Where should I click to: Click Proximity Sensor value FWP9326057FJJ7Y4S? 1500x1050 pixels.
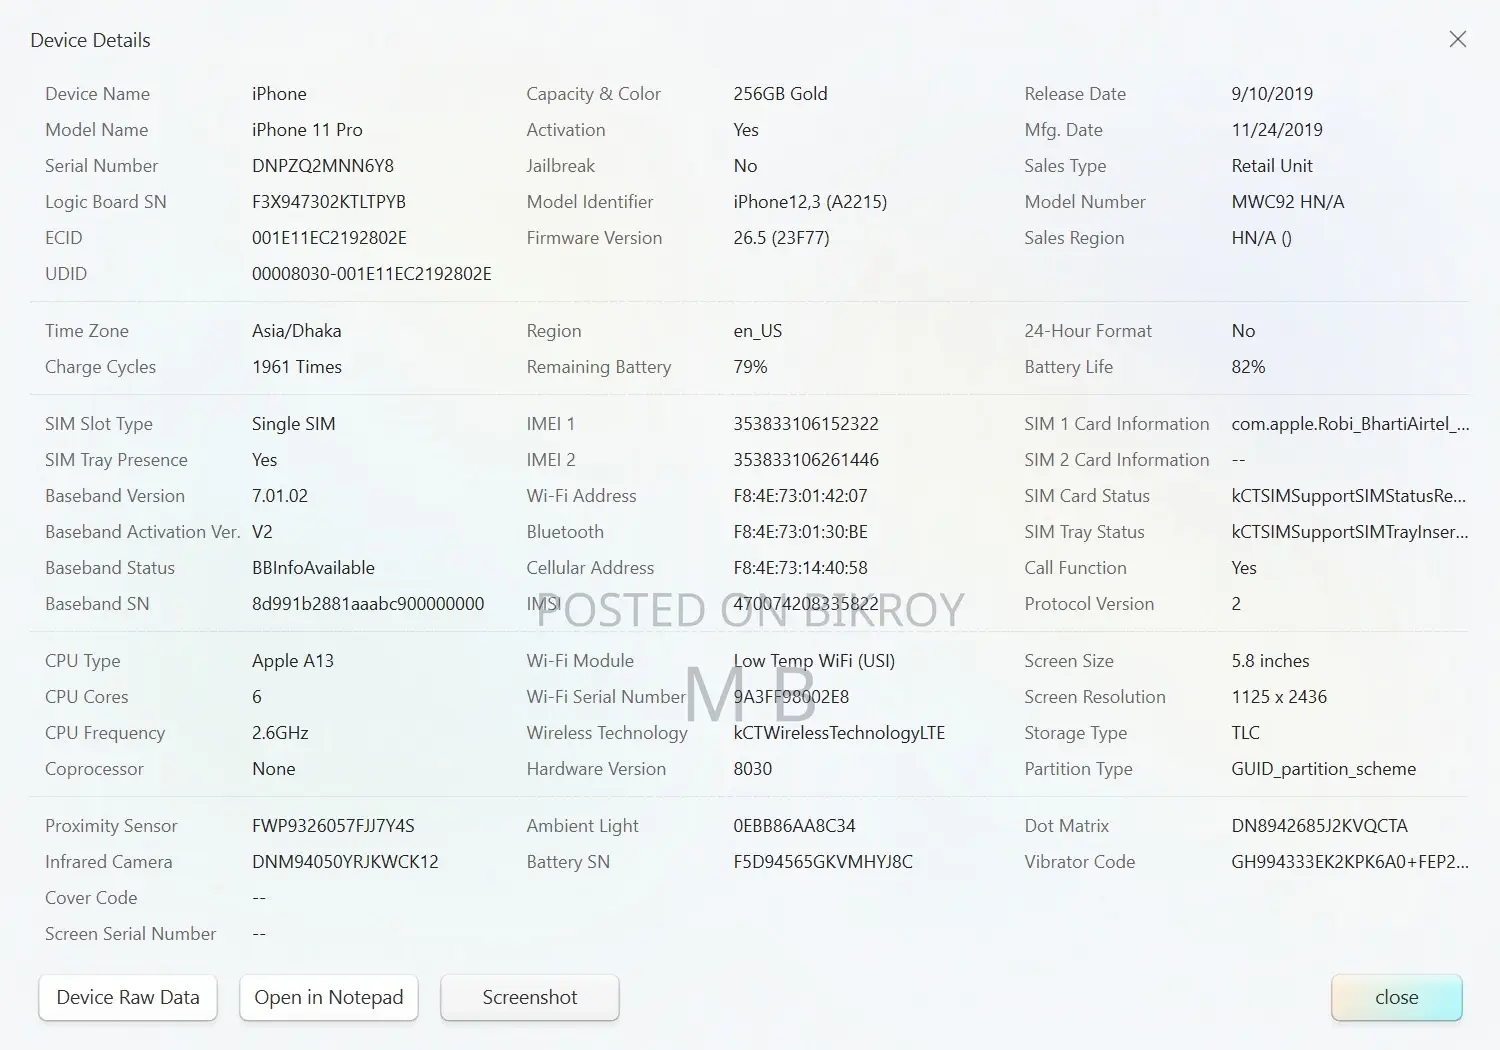[x=333, y=826]
